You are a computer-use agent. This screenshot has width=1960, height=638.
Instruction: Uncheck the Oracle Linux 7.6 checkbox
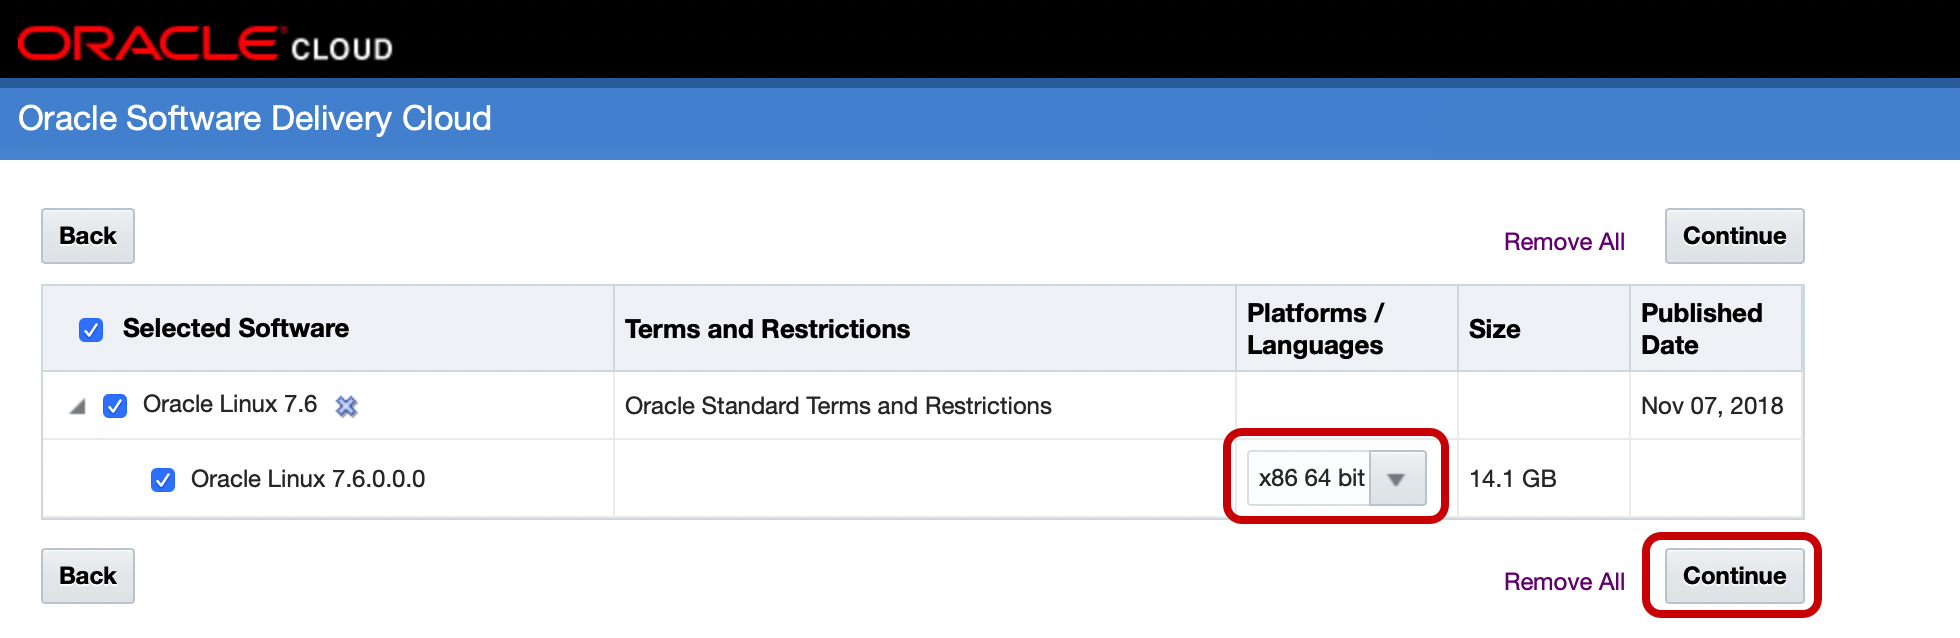(115, 406)
